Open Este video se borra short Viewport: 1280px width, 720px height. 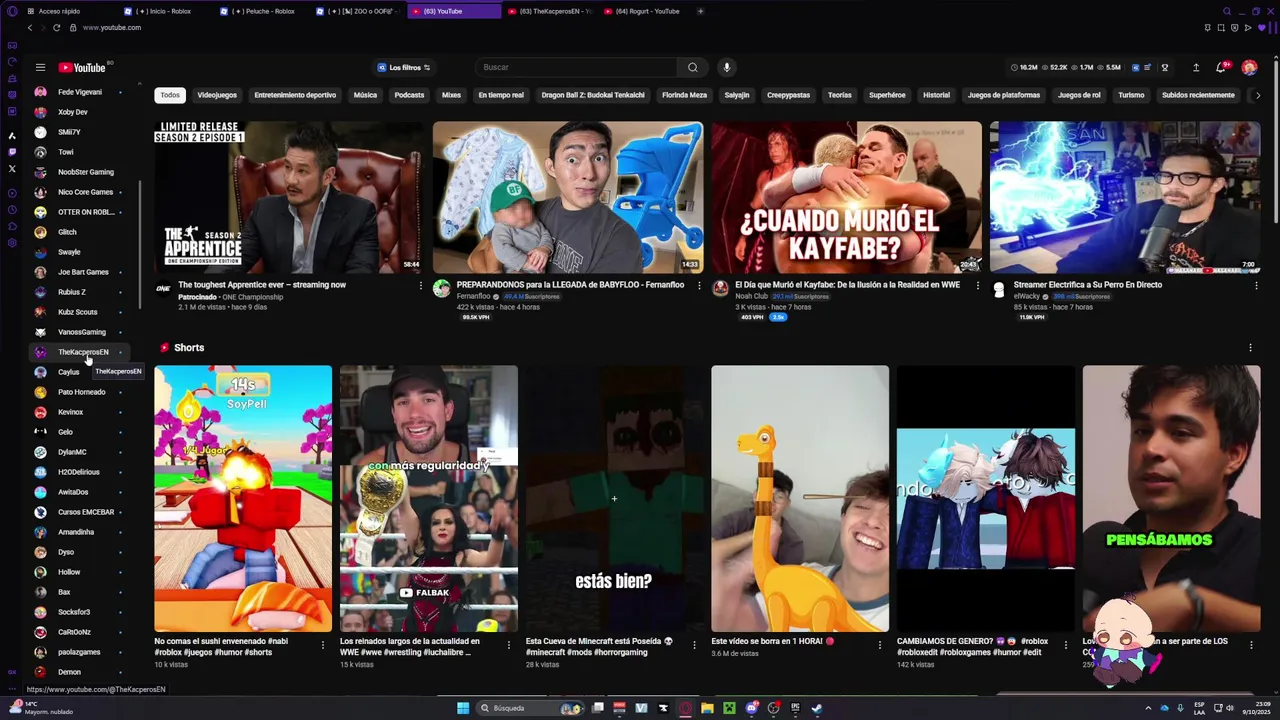tap(800, 498)
